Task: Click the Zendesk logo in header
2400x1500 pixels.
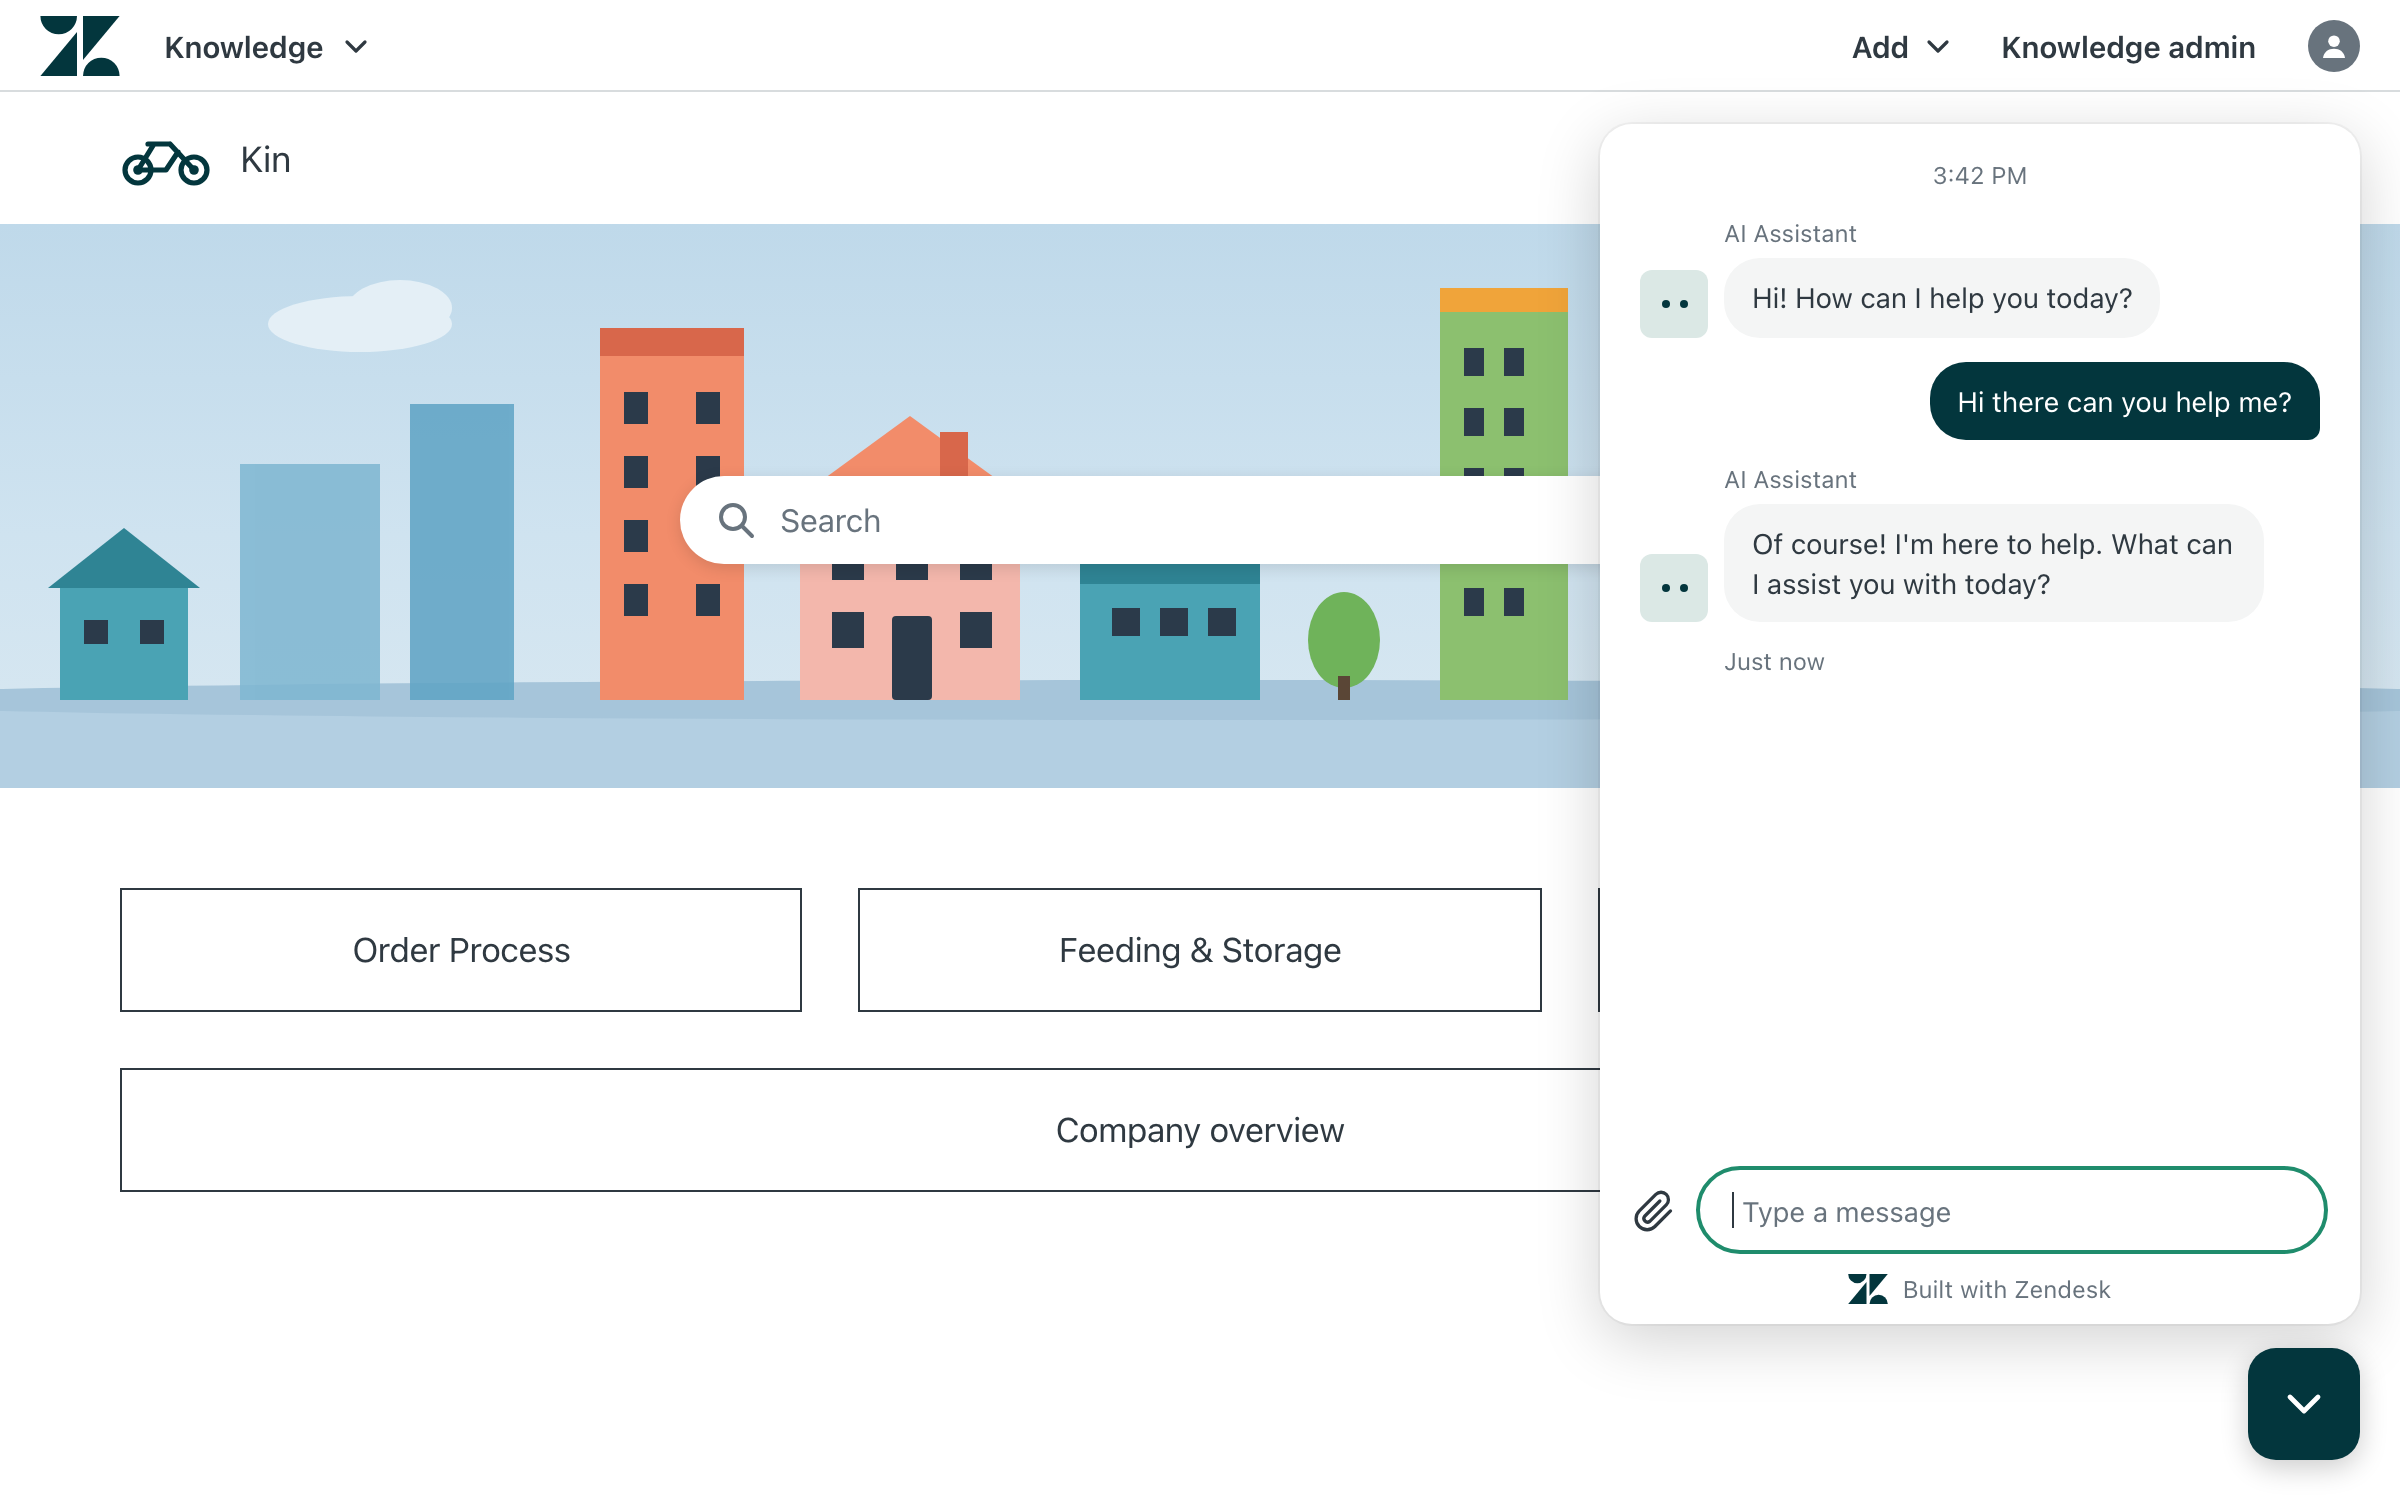Action: tap(80, 46)
